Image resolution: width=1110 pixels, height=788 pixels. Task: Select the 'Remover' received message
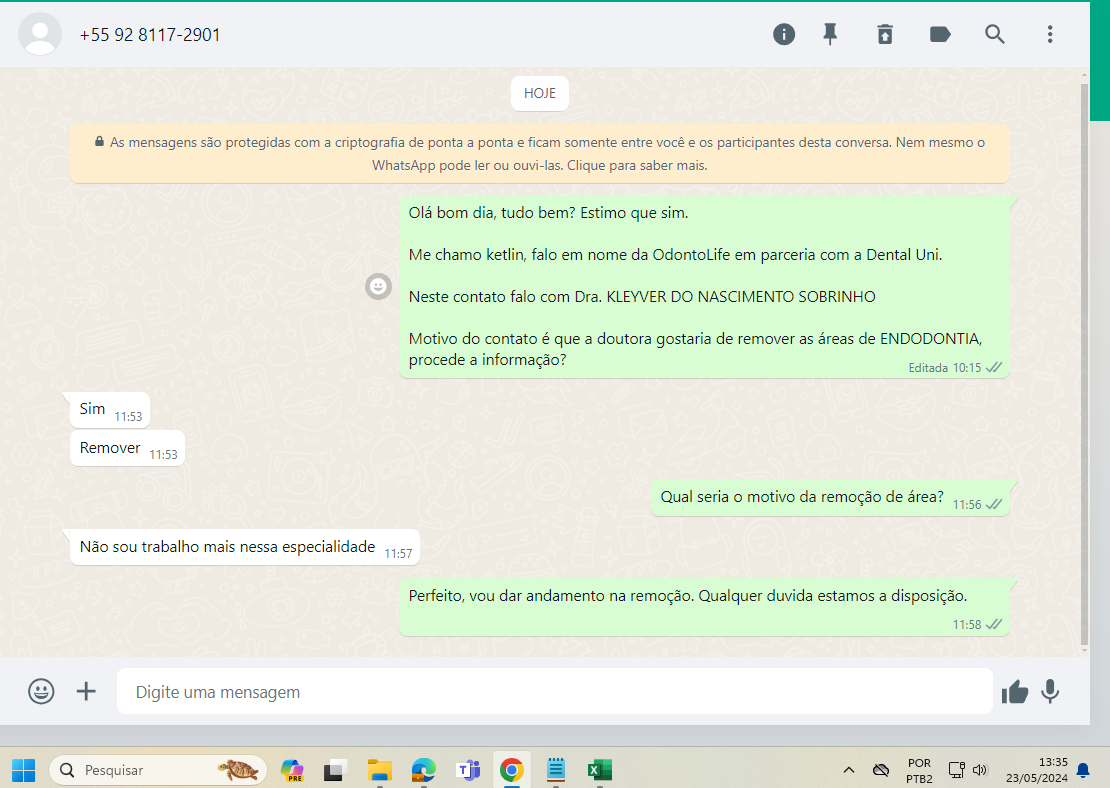[127, 448]
